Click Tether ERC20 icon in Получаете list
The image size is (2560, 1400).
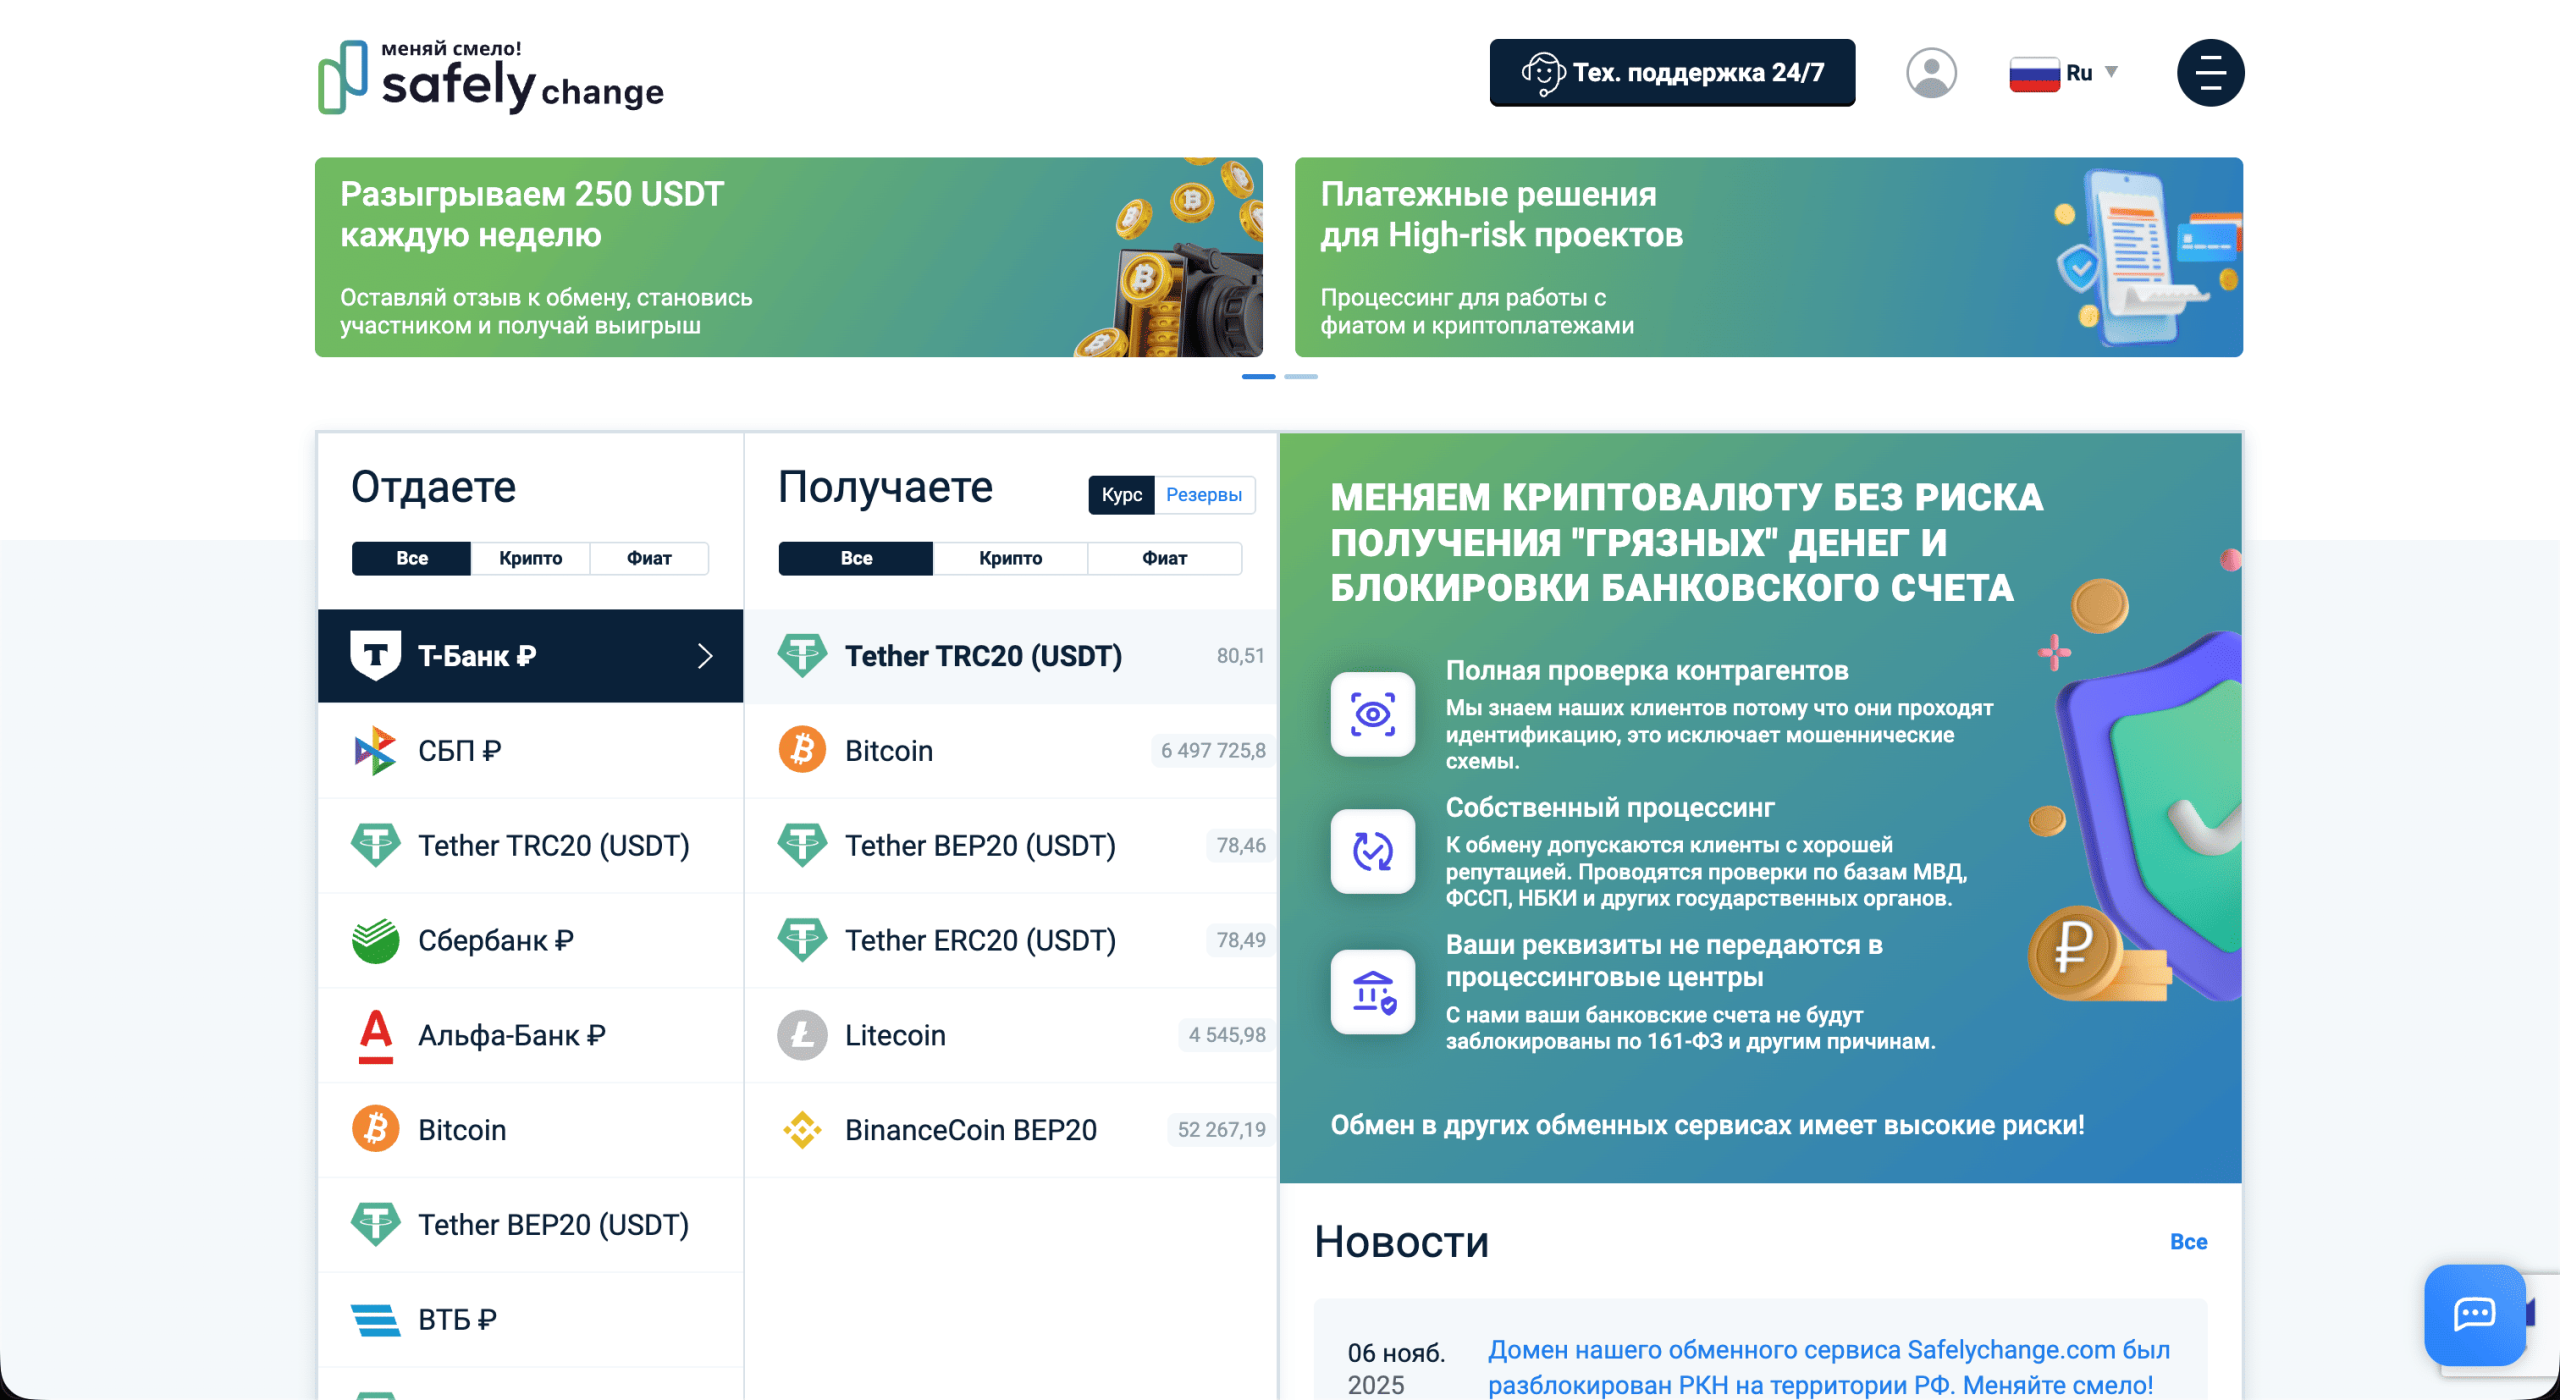[802, 940]
